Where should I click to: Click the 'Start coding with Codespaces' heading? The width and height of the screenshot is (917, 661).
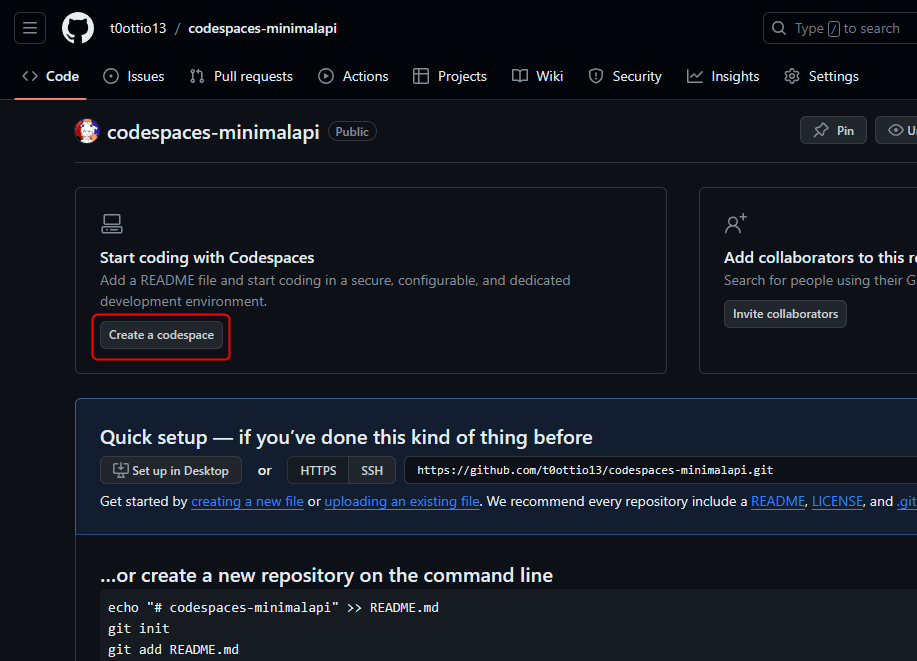point(207,257)
